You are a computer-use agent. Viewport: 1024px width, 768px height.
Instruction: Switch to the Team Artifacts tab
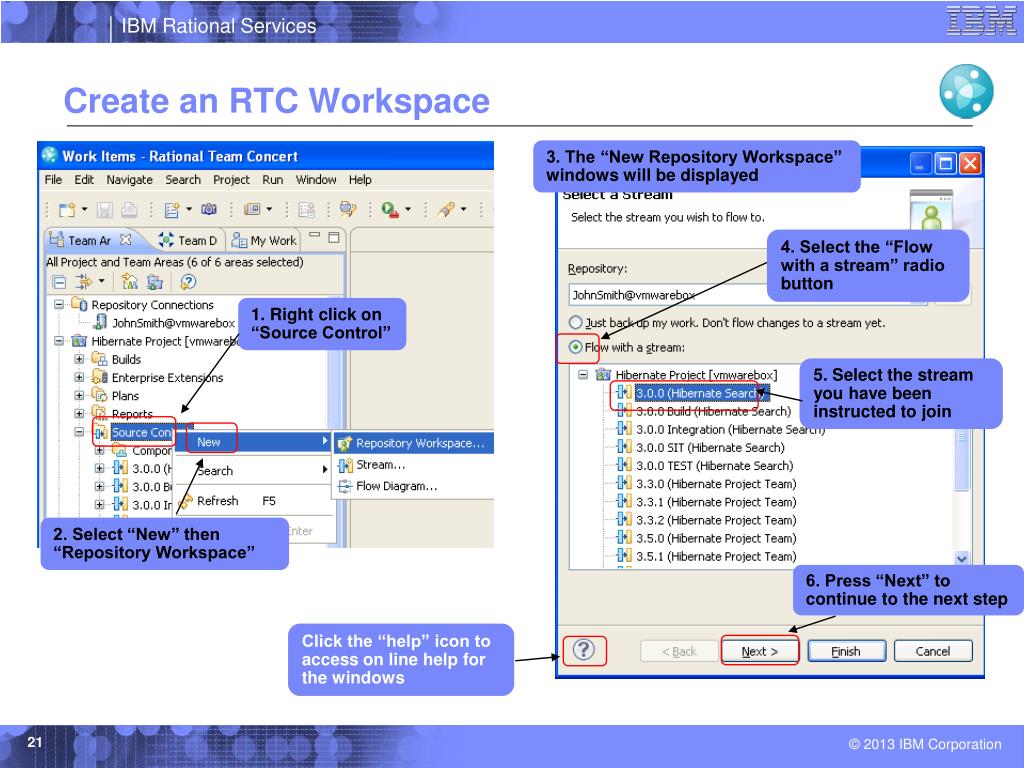tap(89, 240)
